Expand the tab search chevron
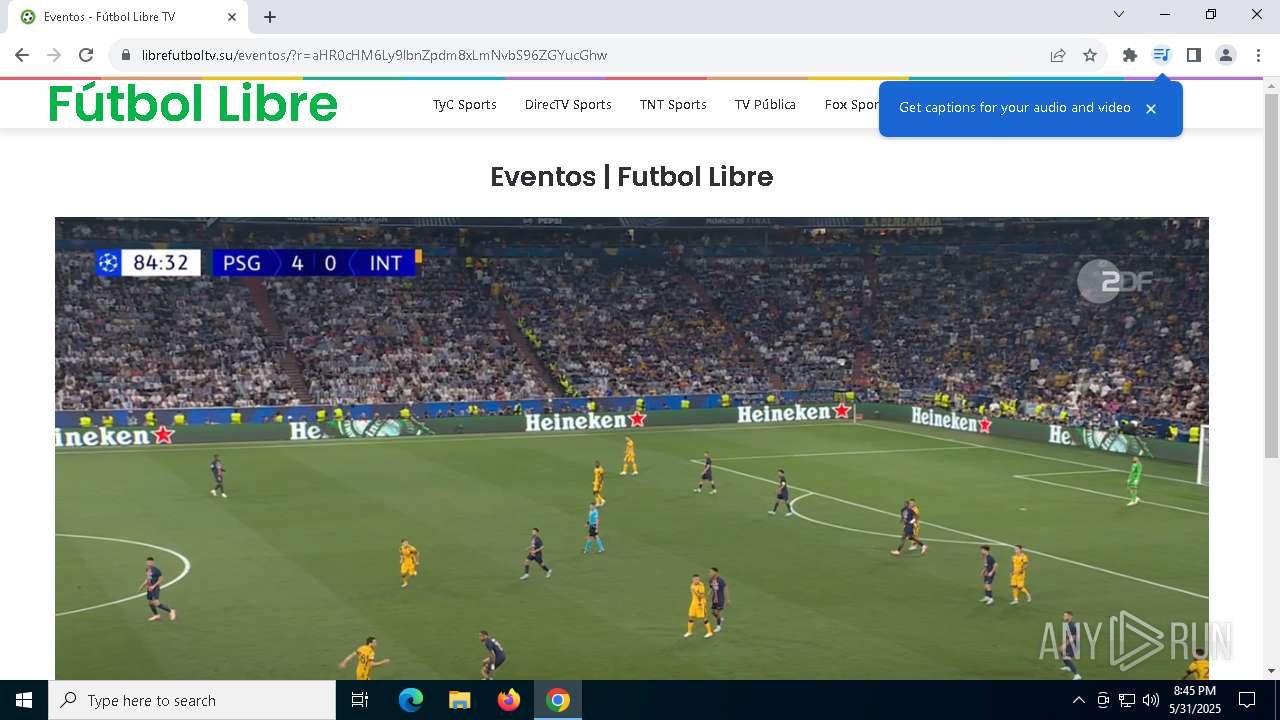Viewport: 1280px width, 720px height. tap(1119, 14)
